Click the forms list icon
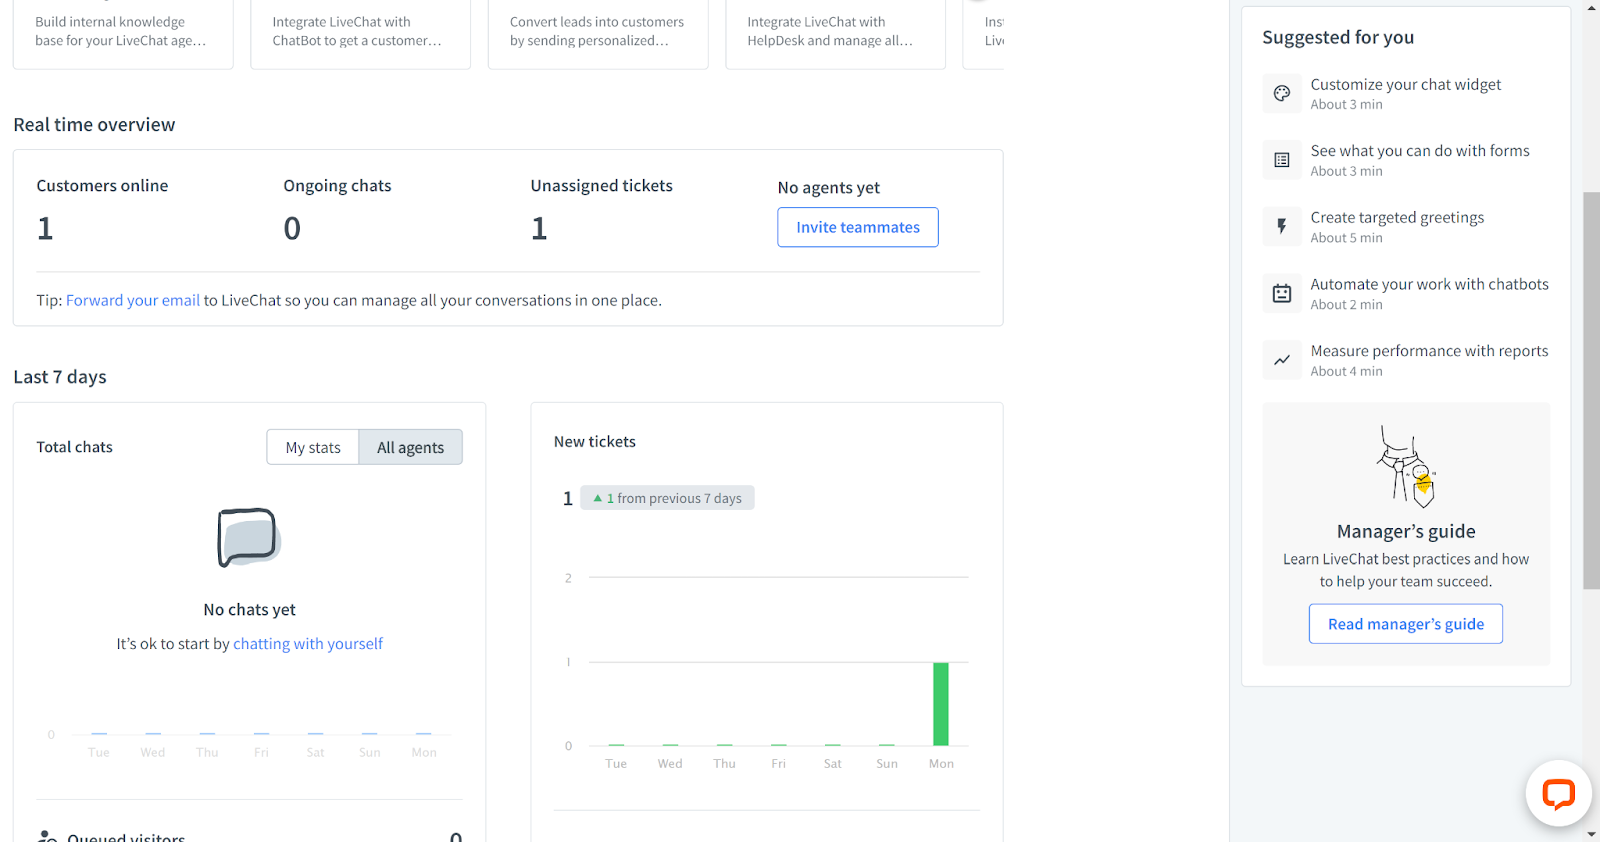This screenshot has height=842, width=1600. coord(1281,160)
